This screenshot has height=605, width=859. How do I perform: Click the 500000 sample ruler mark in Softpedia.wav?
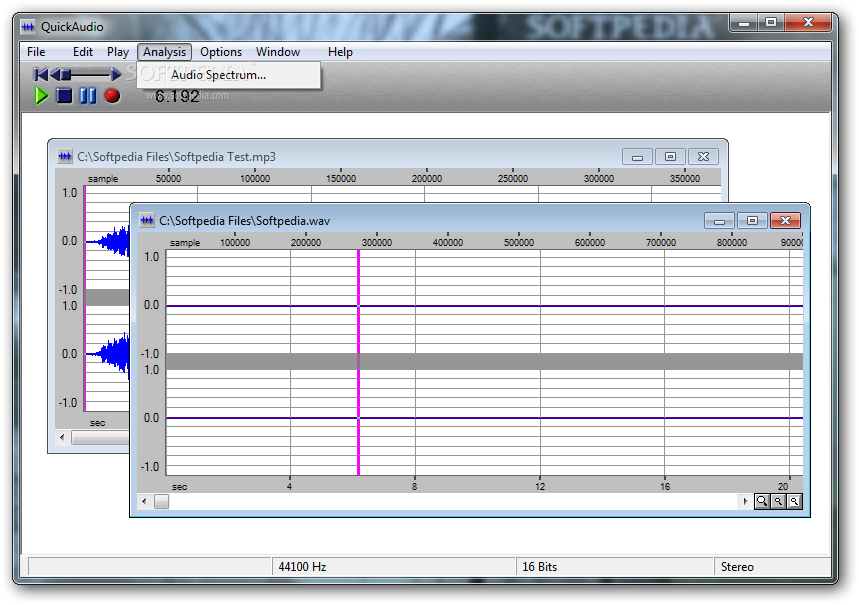519,242
